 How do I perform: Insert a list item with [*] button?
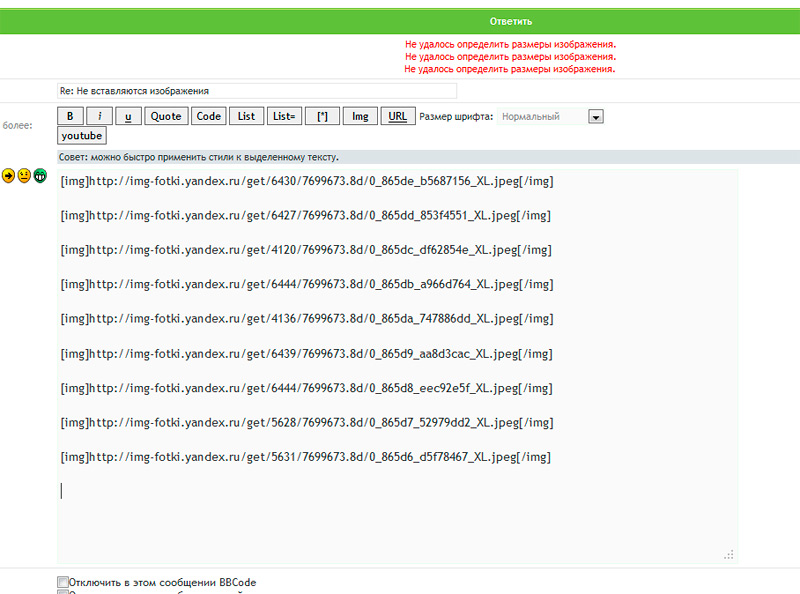point(322,116)
